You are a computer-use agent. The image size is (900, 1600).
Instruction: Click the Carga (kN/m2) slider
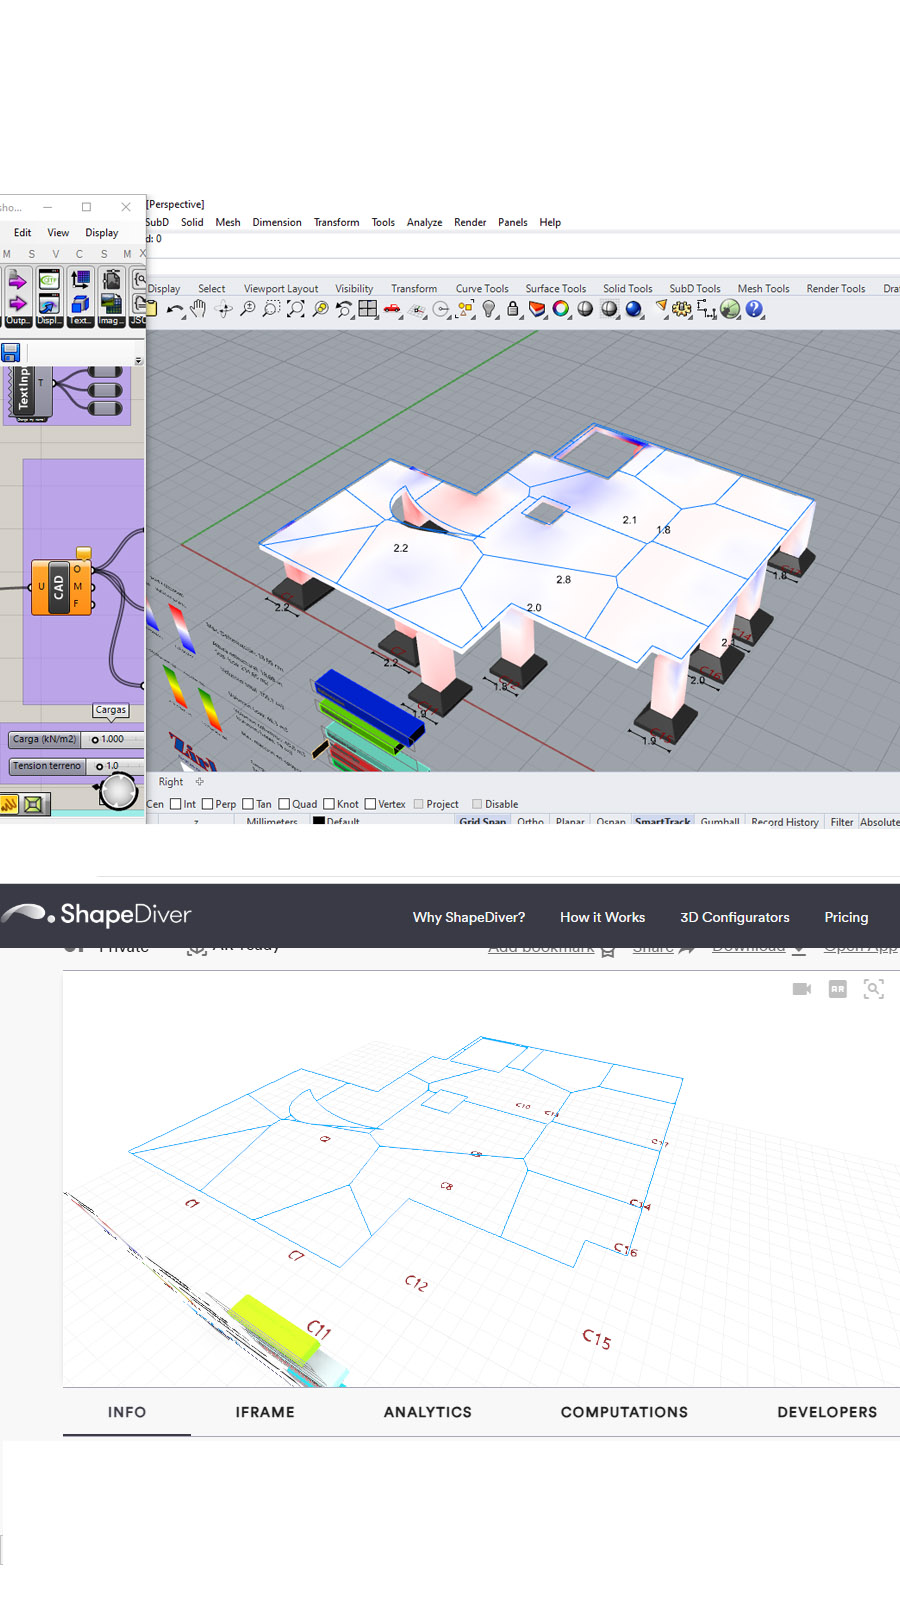[76, 739]
